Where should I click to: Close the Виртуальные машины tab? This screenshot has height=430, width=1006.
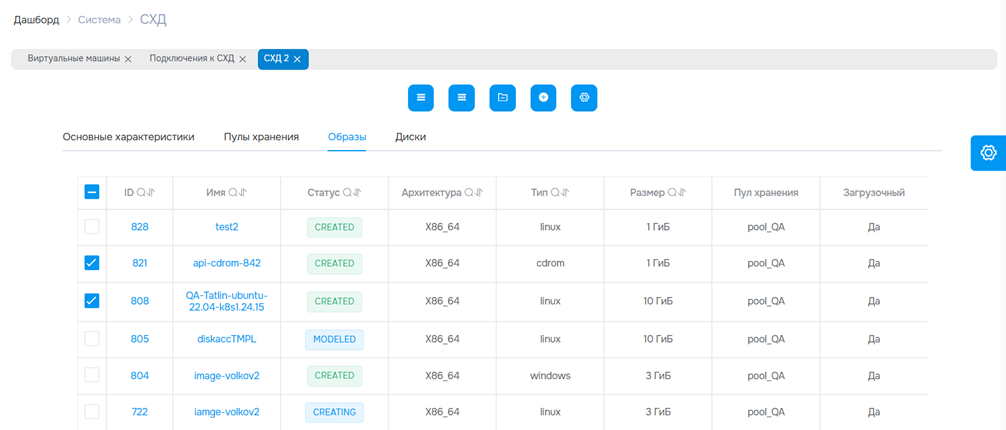(x=128, y=59)
